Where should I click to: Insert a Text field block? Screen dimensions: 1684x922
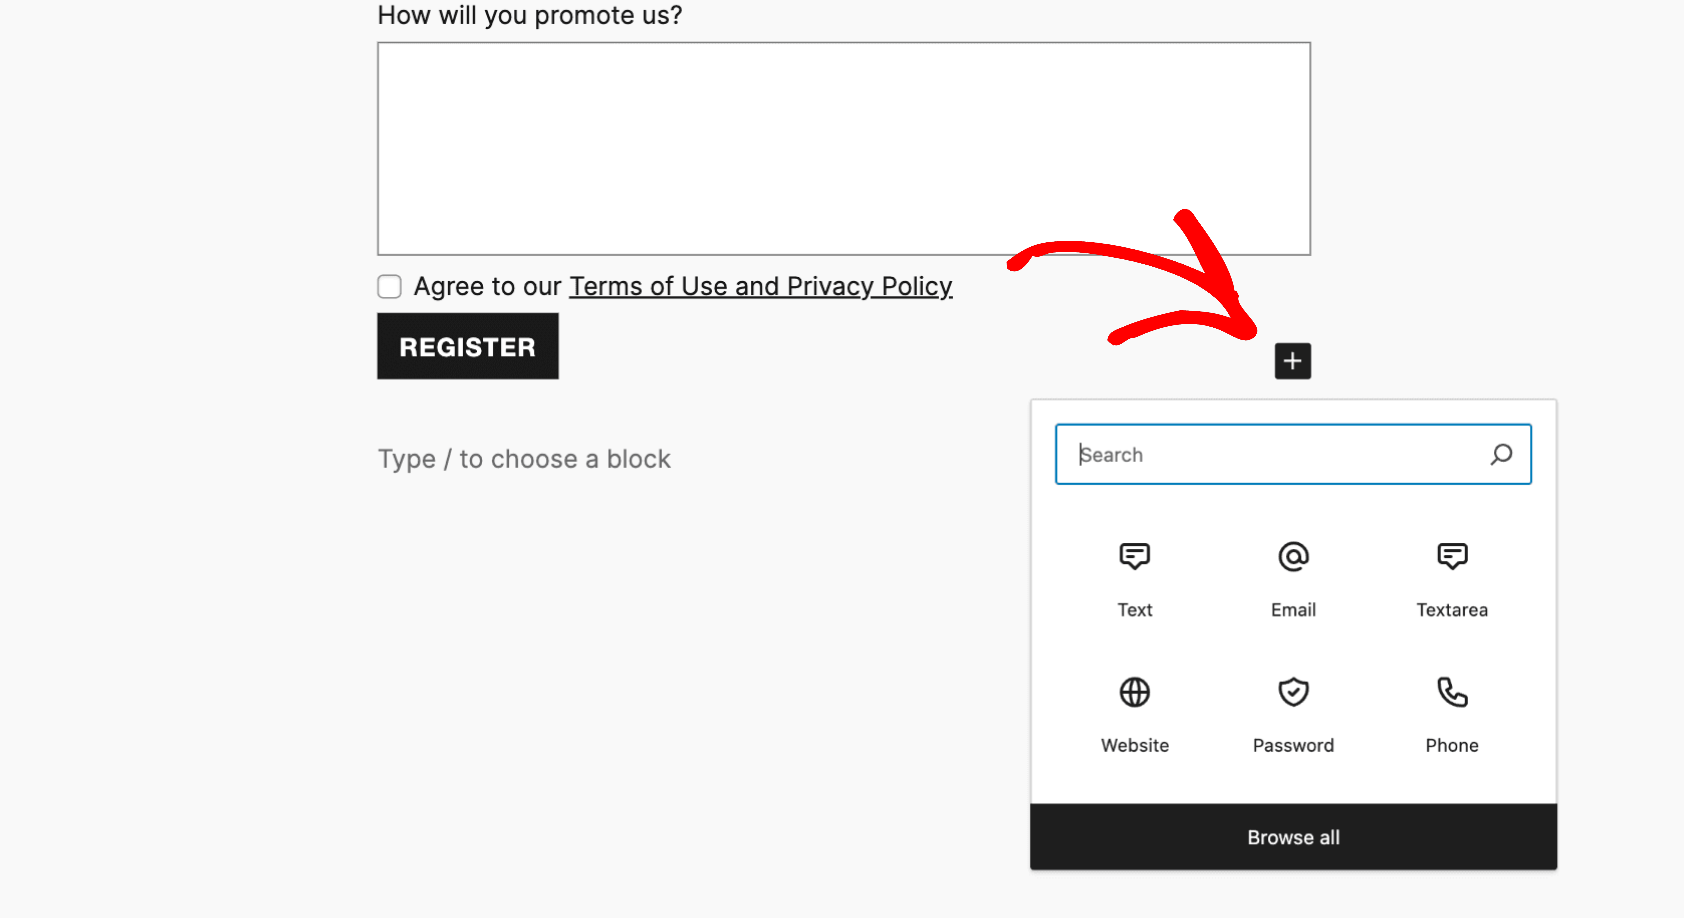[1135, 580]
